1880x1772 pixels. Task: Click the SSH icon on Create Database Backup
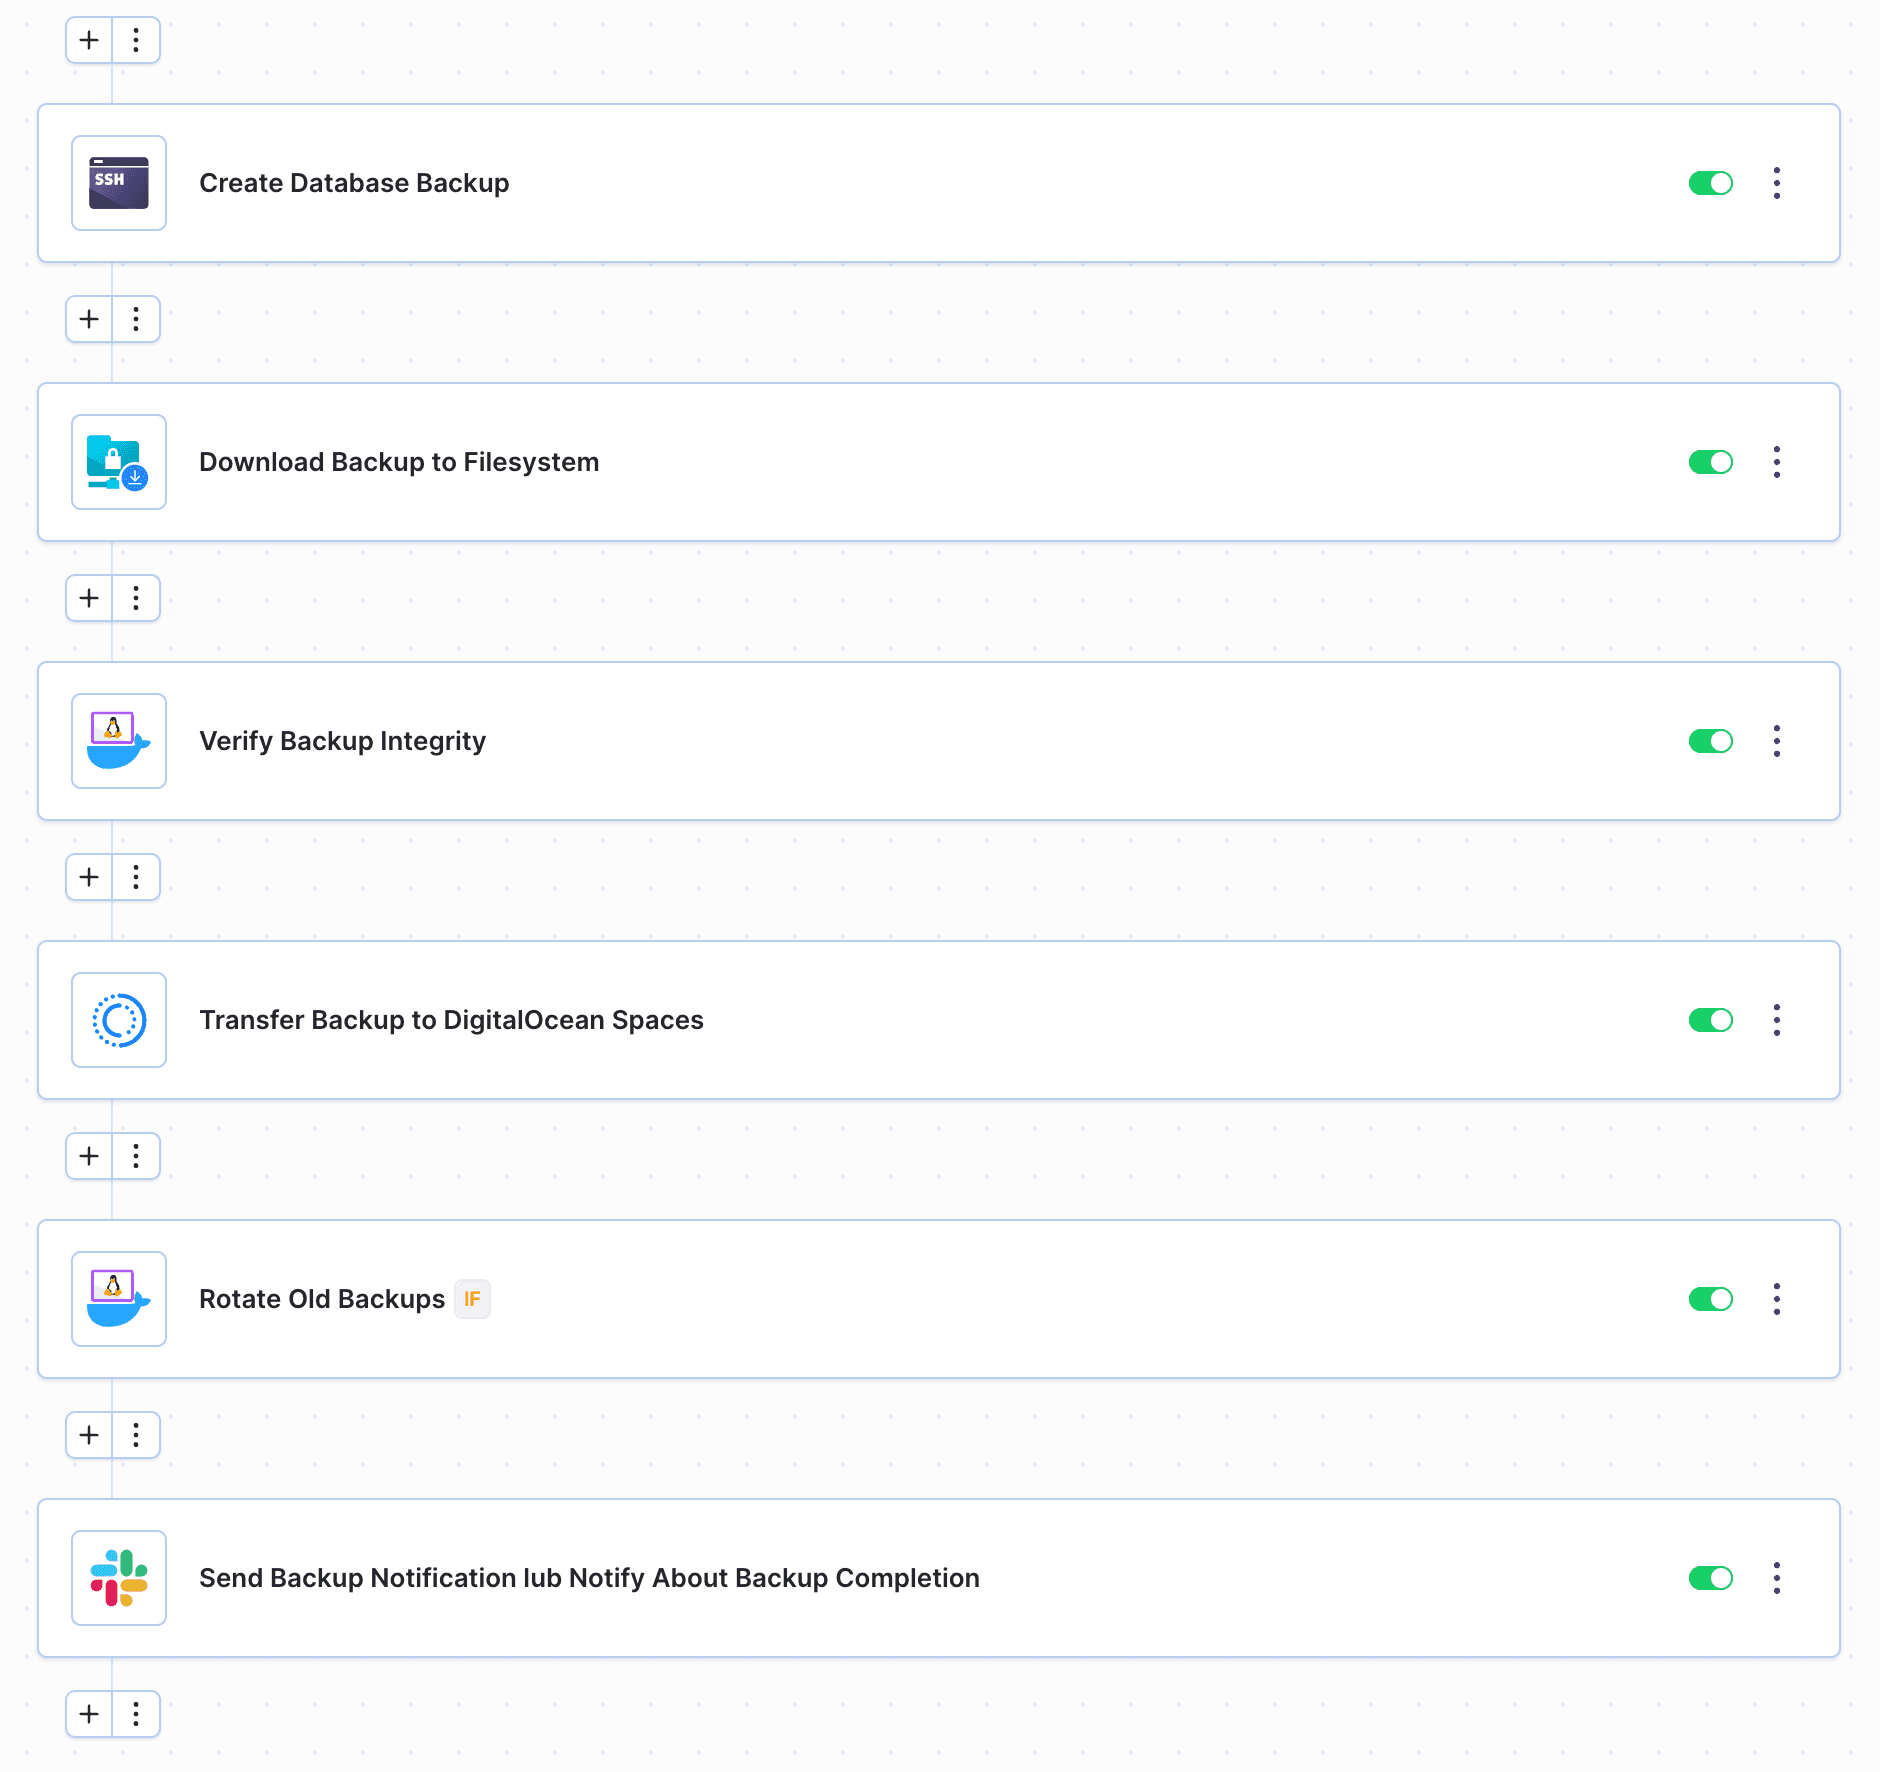click(118, 183)
